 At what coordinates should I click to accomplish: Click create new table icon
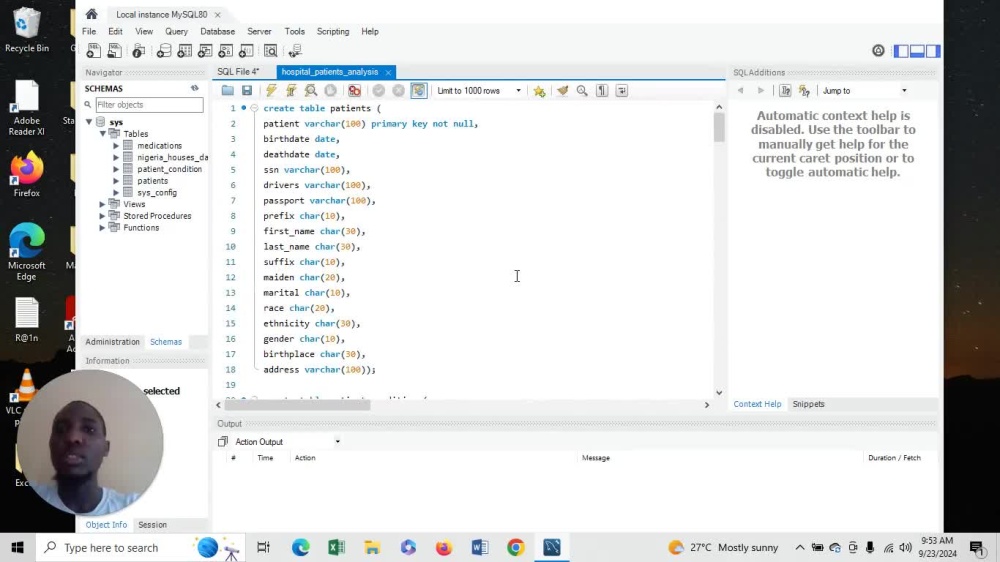[184, 51]
